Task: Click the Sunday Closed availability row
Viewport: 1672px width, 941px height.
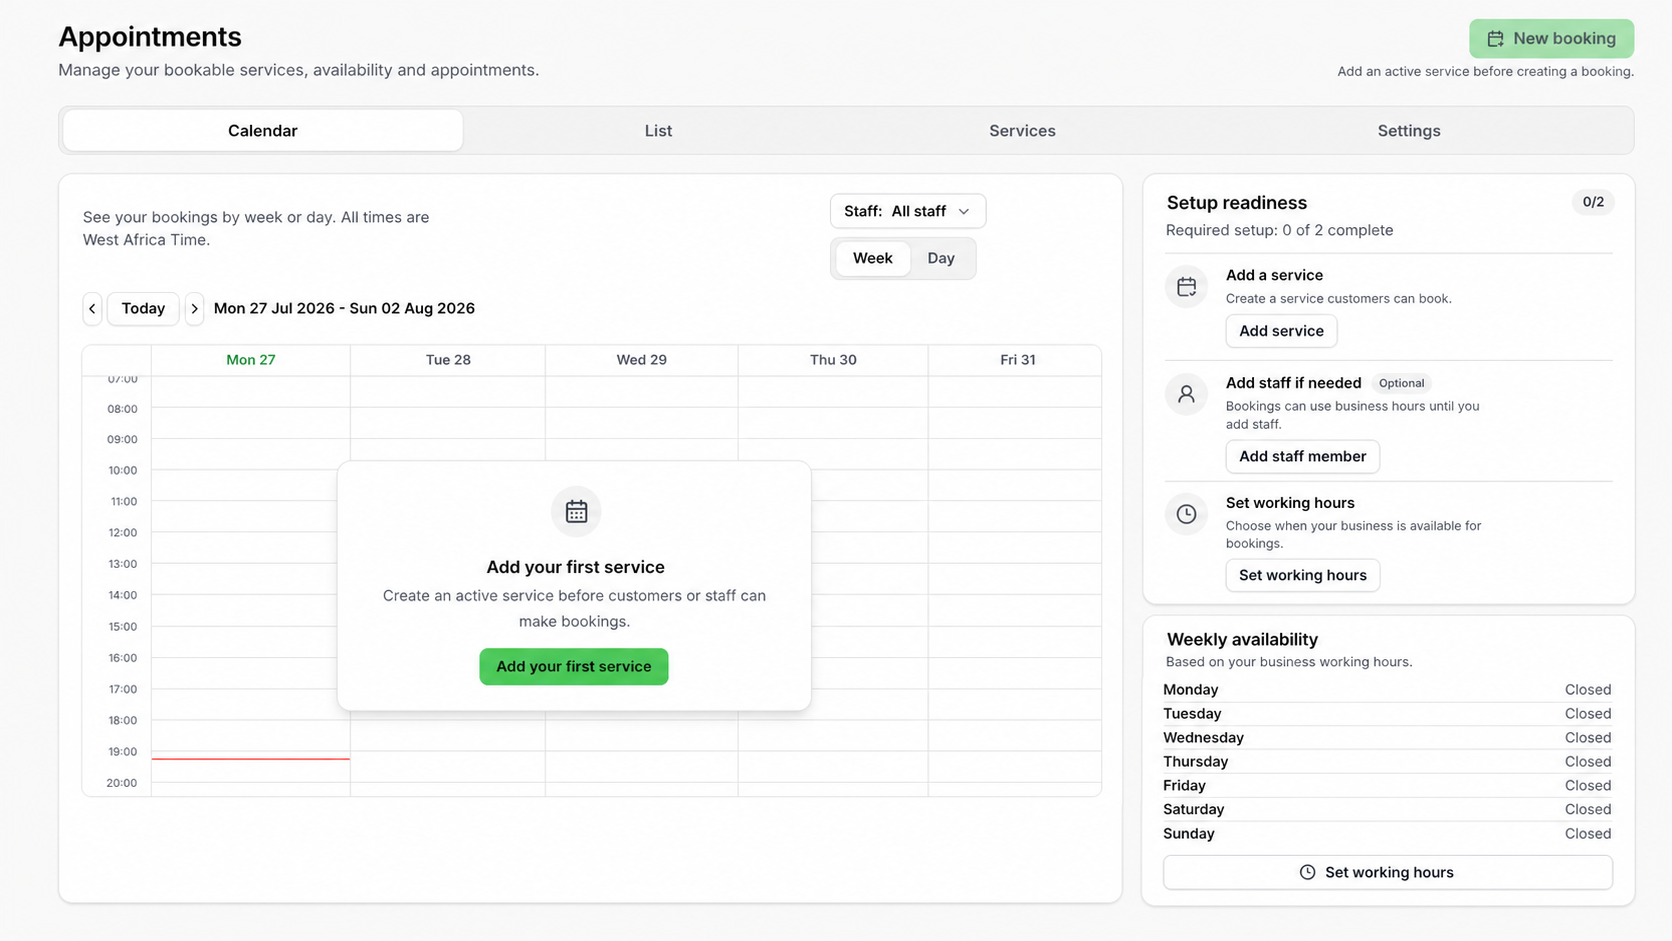Action: 1387,834
